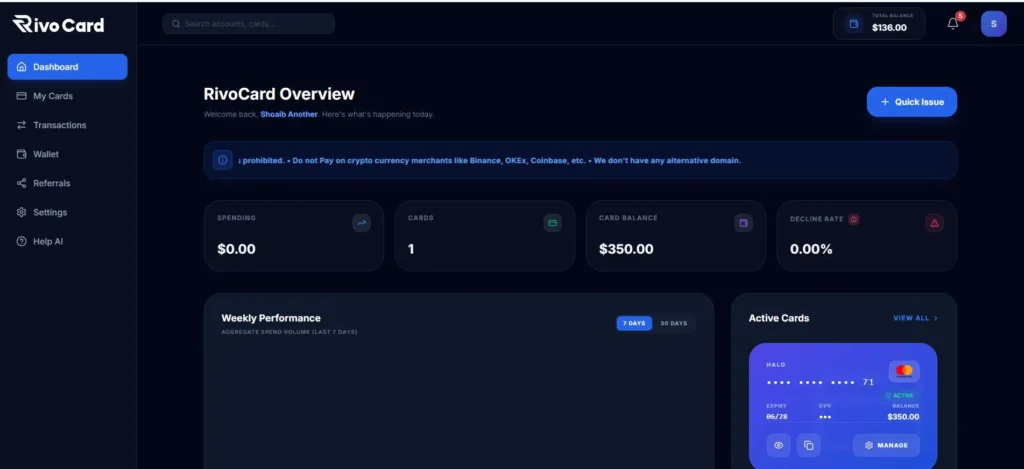Click the search accounts input field
This screenshot has height=469, width=1024.
248,24
